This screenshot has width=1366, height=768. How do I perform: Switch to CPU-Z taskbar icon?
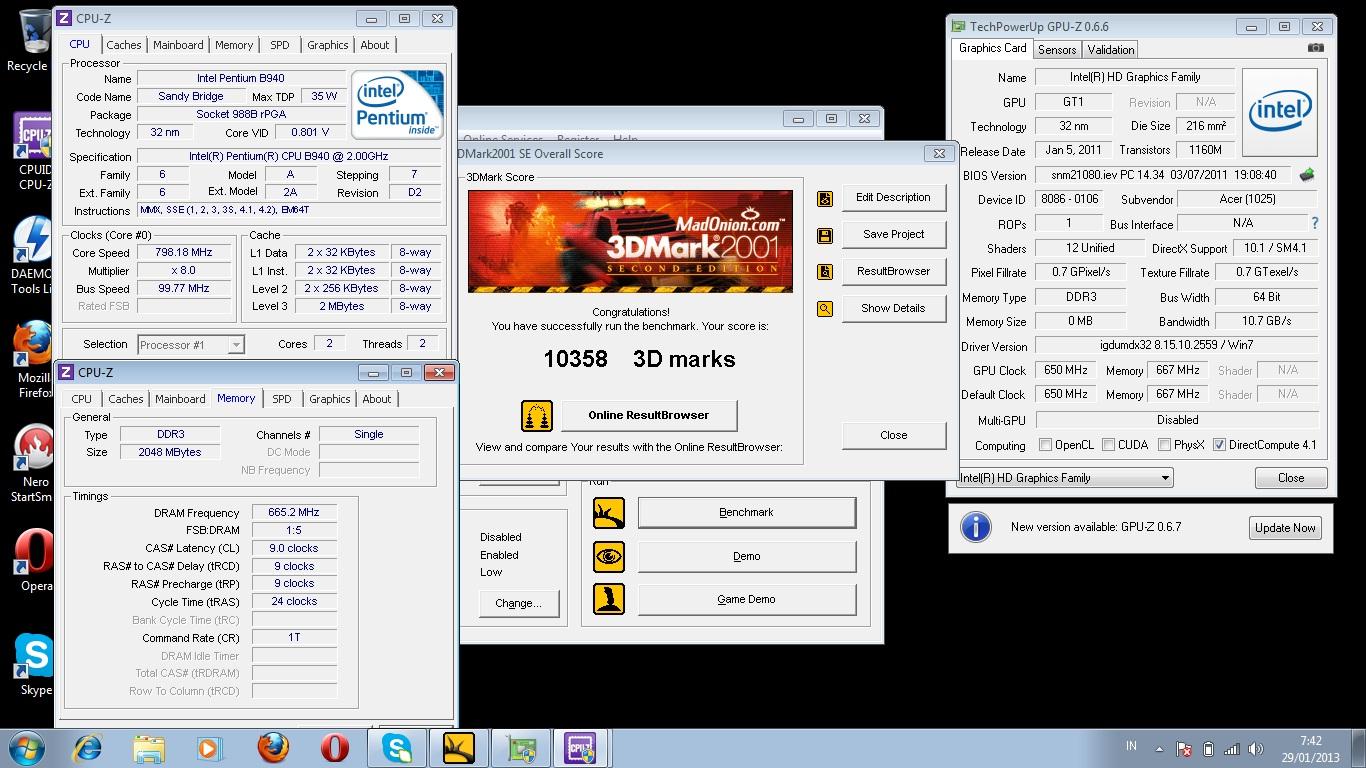(580, 748)
